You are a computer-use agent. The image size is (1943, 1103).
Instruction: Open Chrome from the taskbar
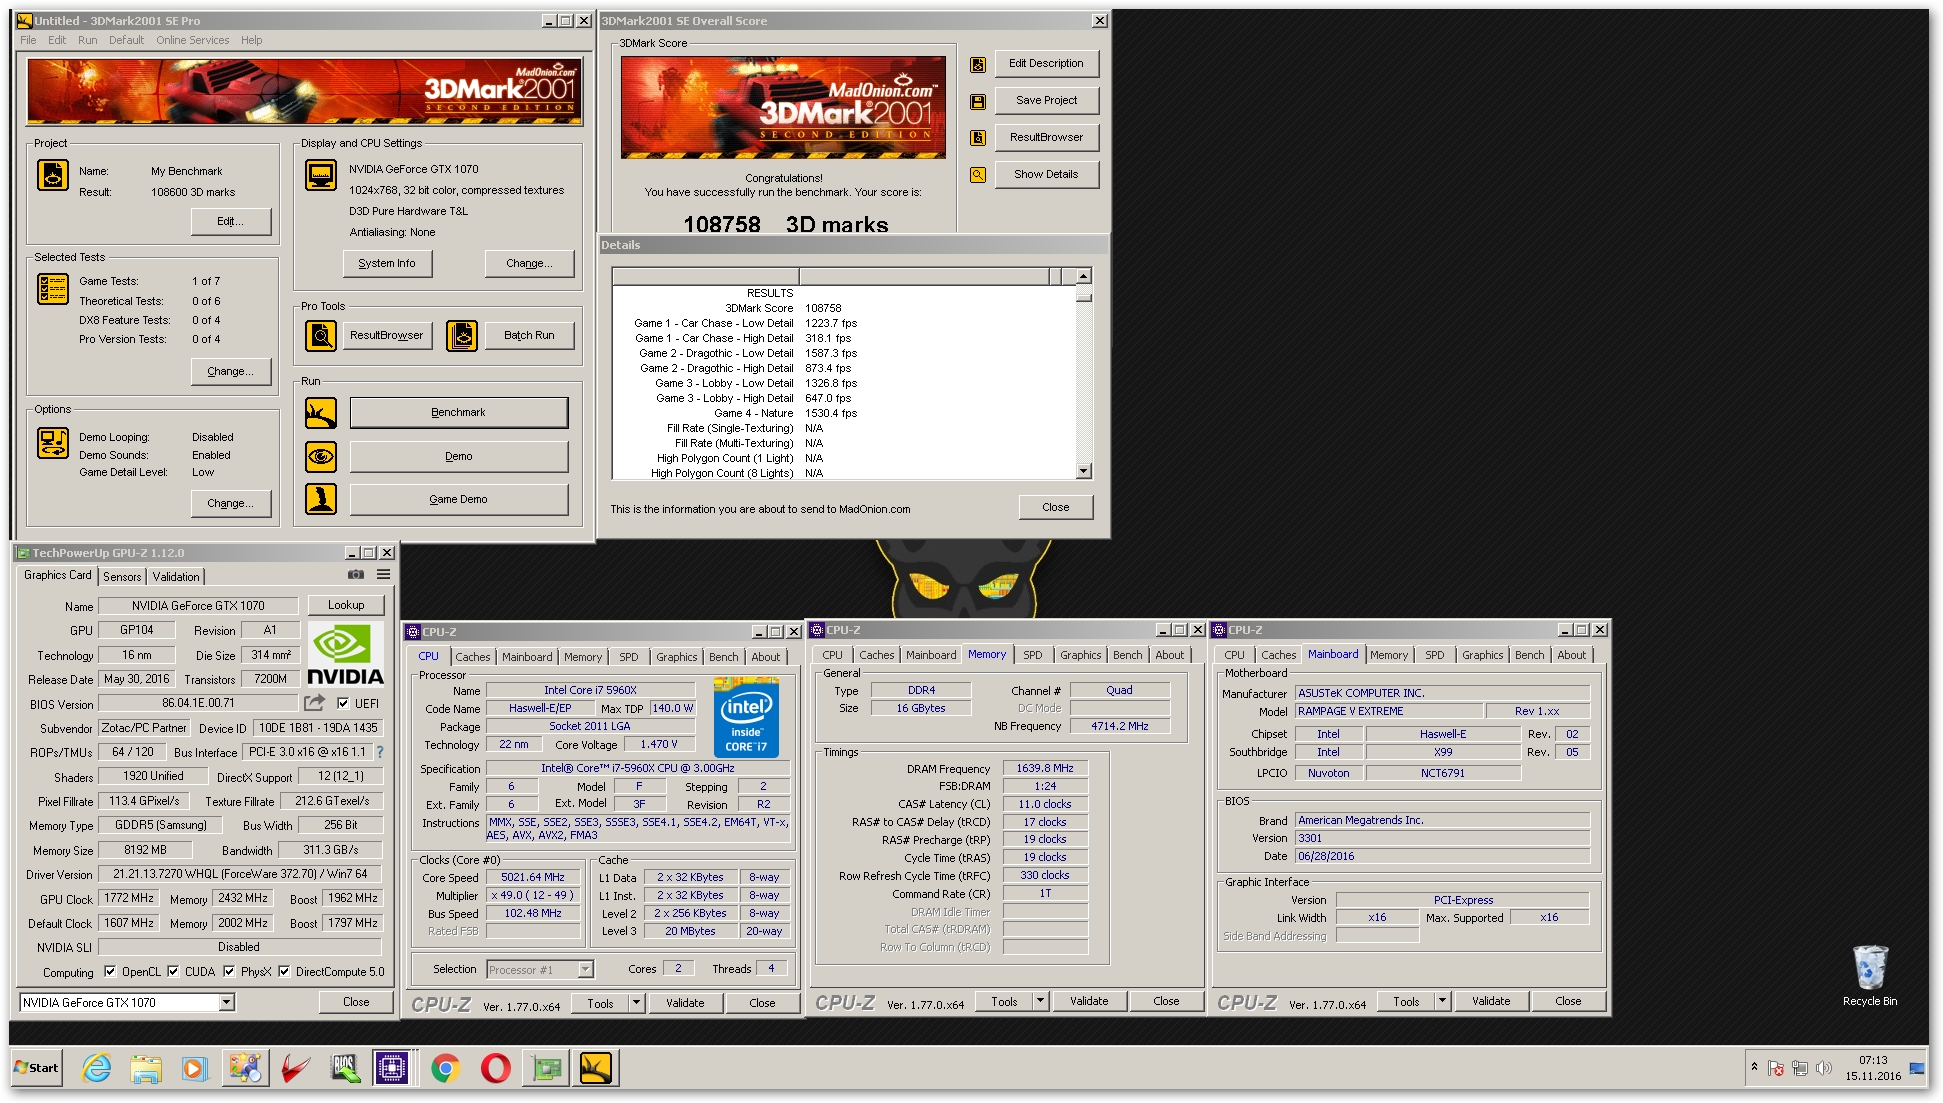tap(446, 1068)
